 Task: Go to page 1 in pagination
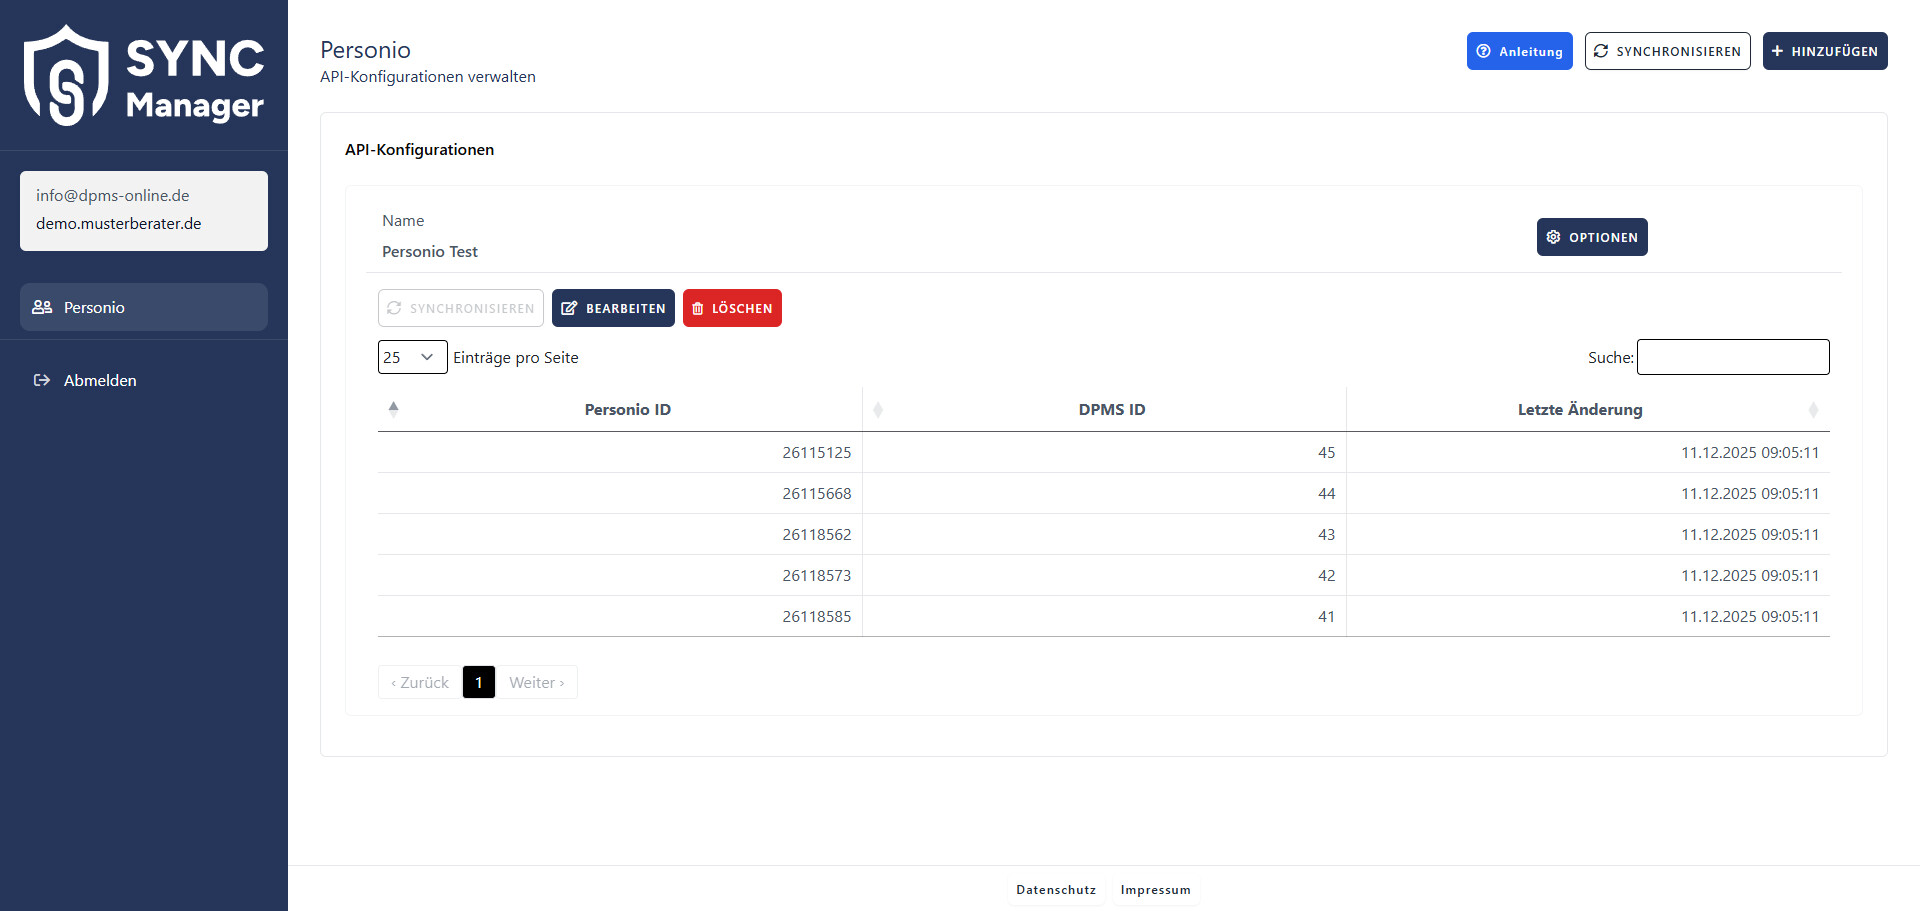pyautogui.click(x=479, y=682)
